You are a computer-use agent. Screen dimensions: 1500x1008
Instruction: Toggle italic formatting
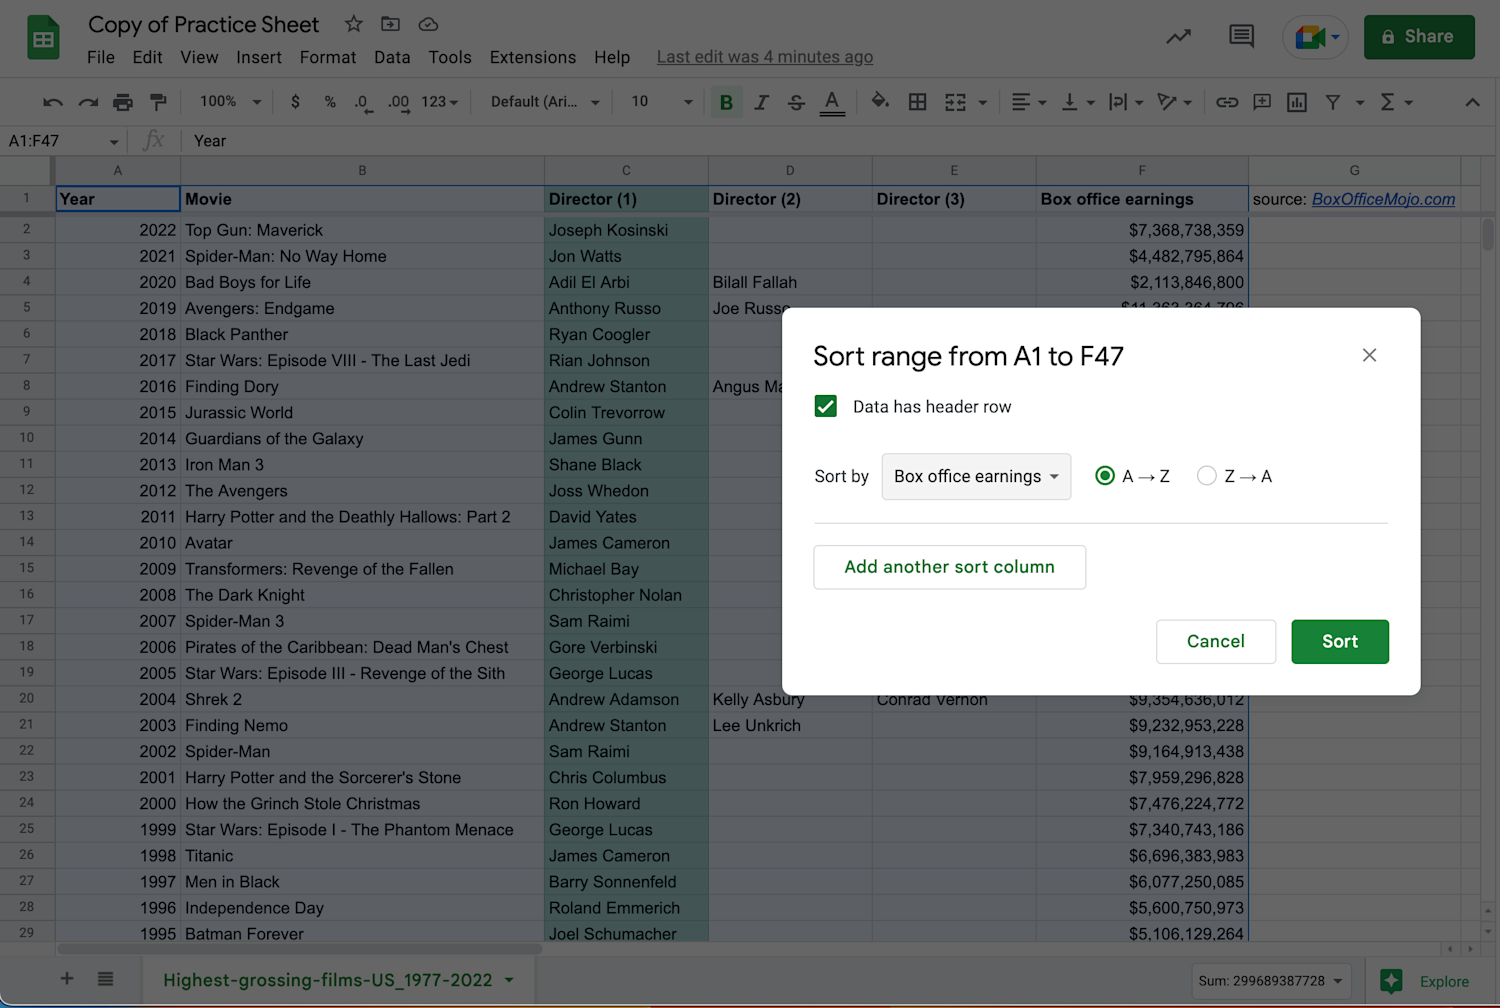pyautogui.click(x=761, y=102)
